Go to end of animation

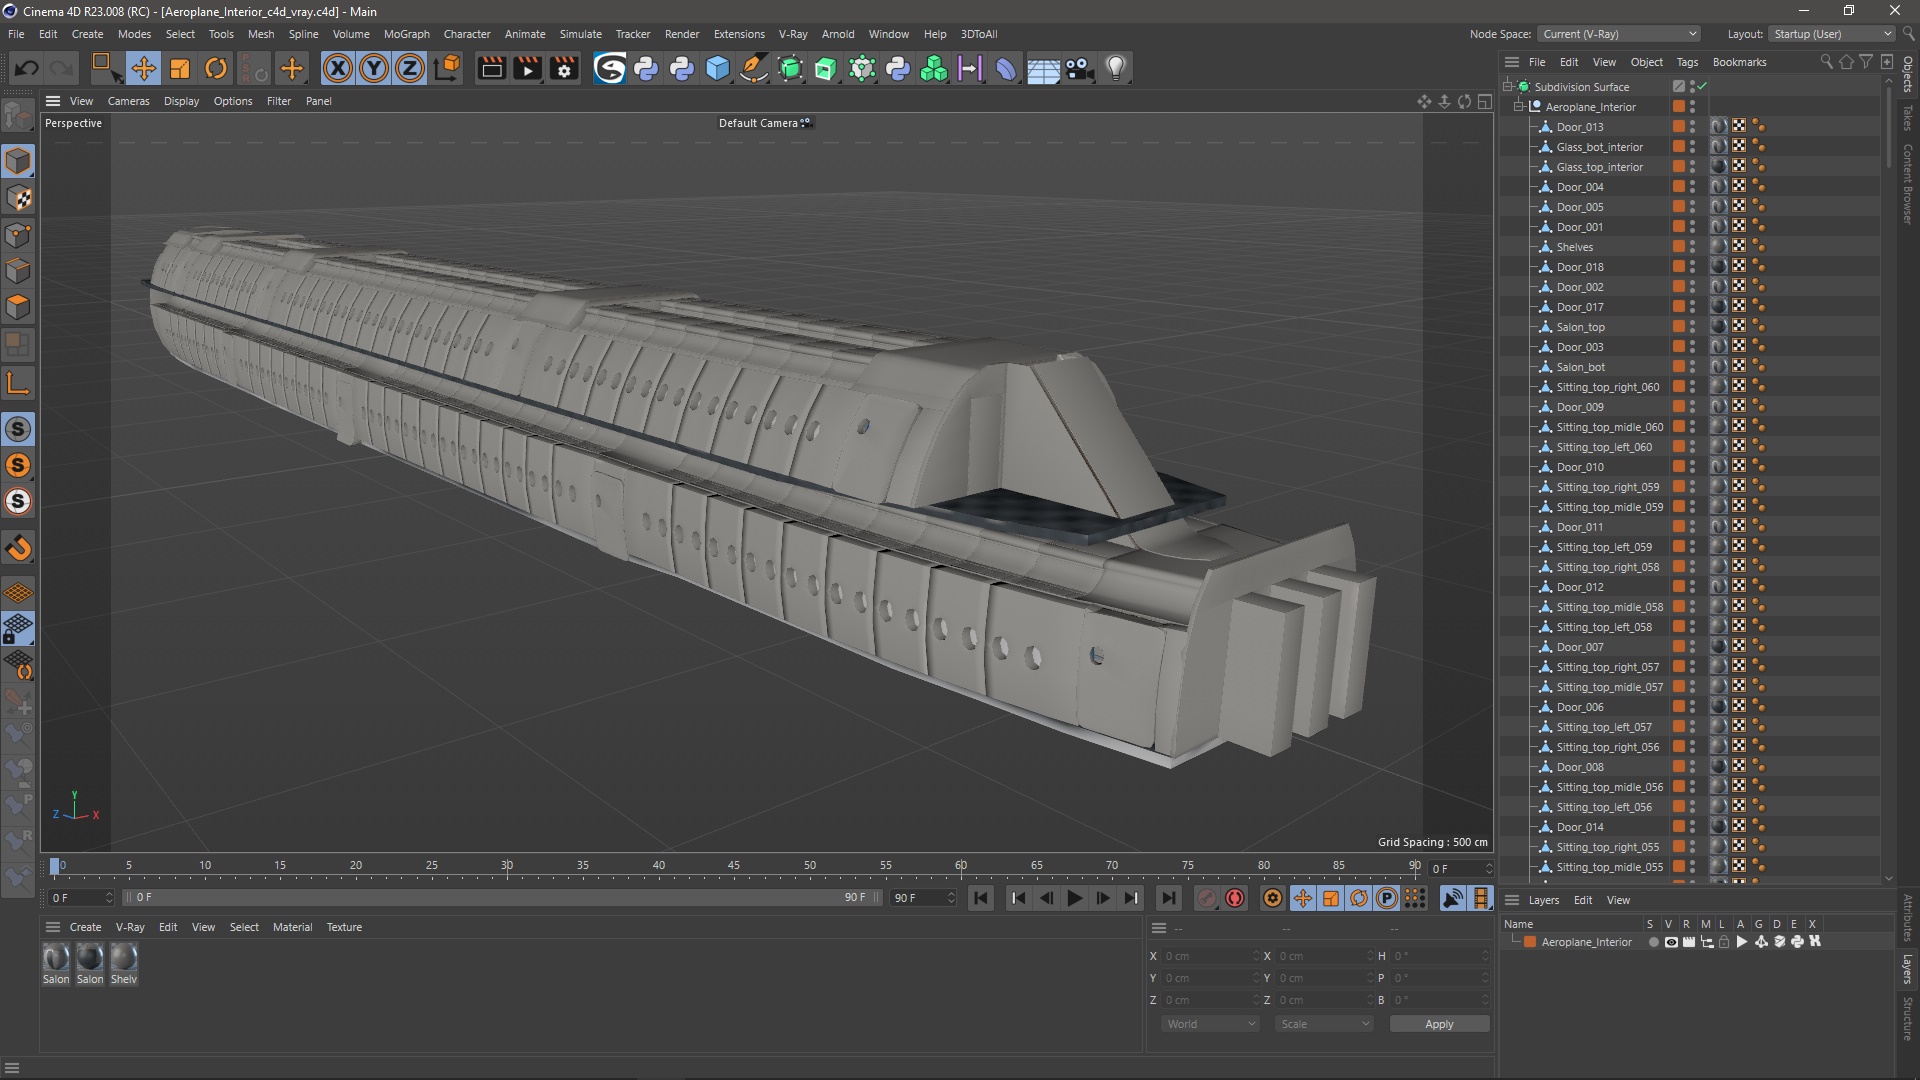1168,898
